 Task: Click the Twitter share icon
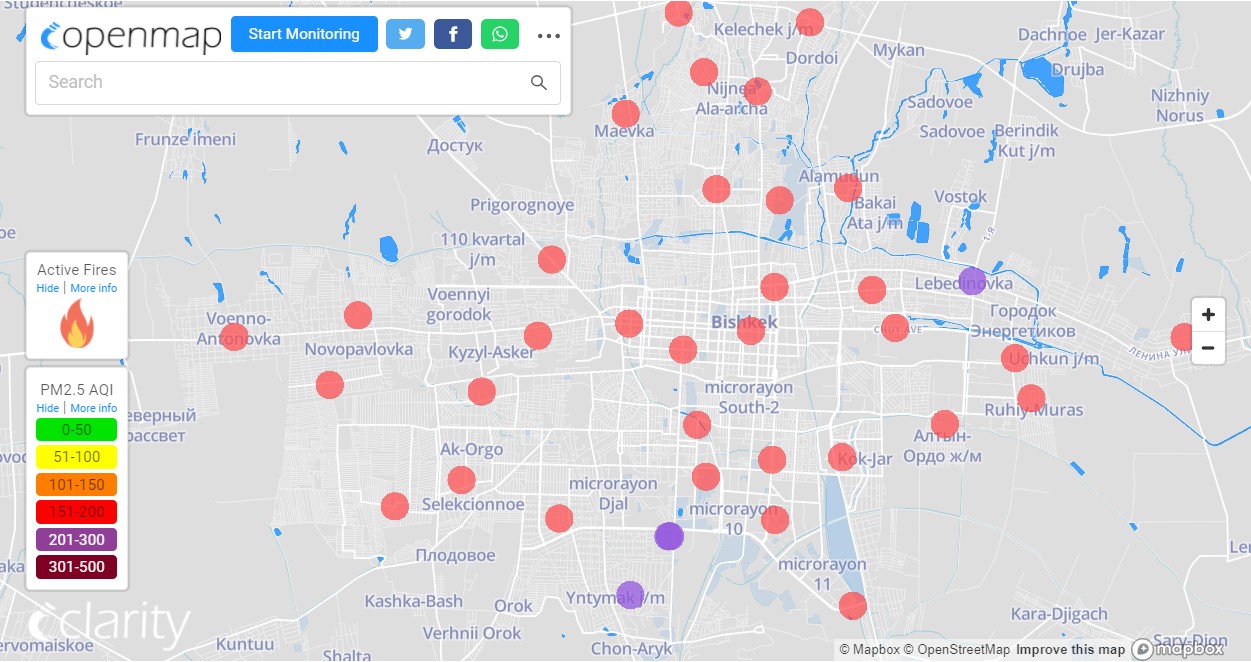coord(405,34)
